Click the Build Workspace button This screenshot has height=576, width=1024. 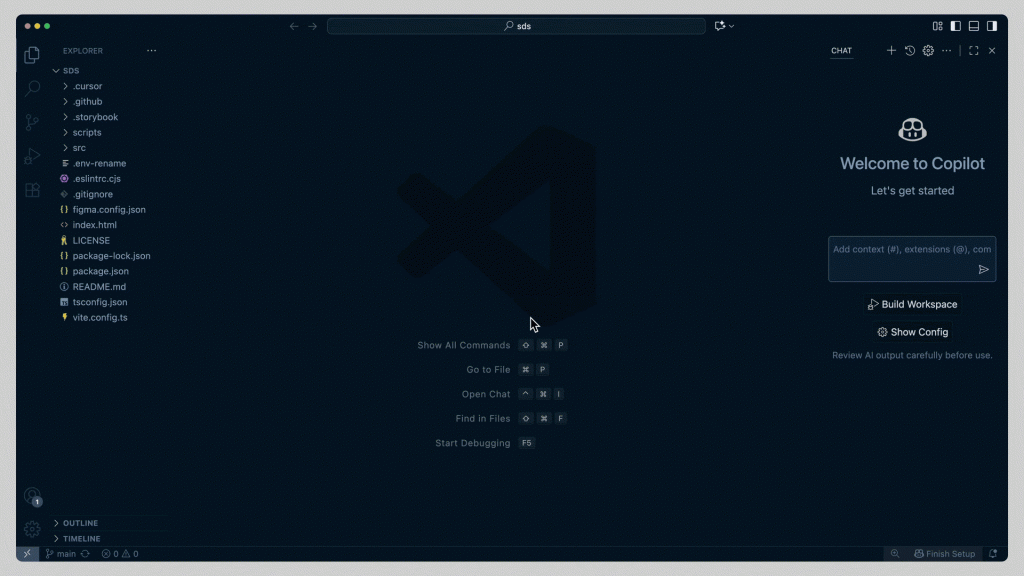click(x=912, y=304)
